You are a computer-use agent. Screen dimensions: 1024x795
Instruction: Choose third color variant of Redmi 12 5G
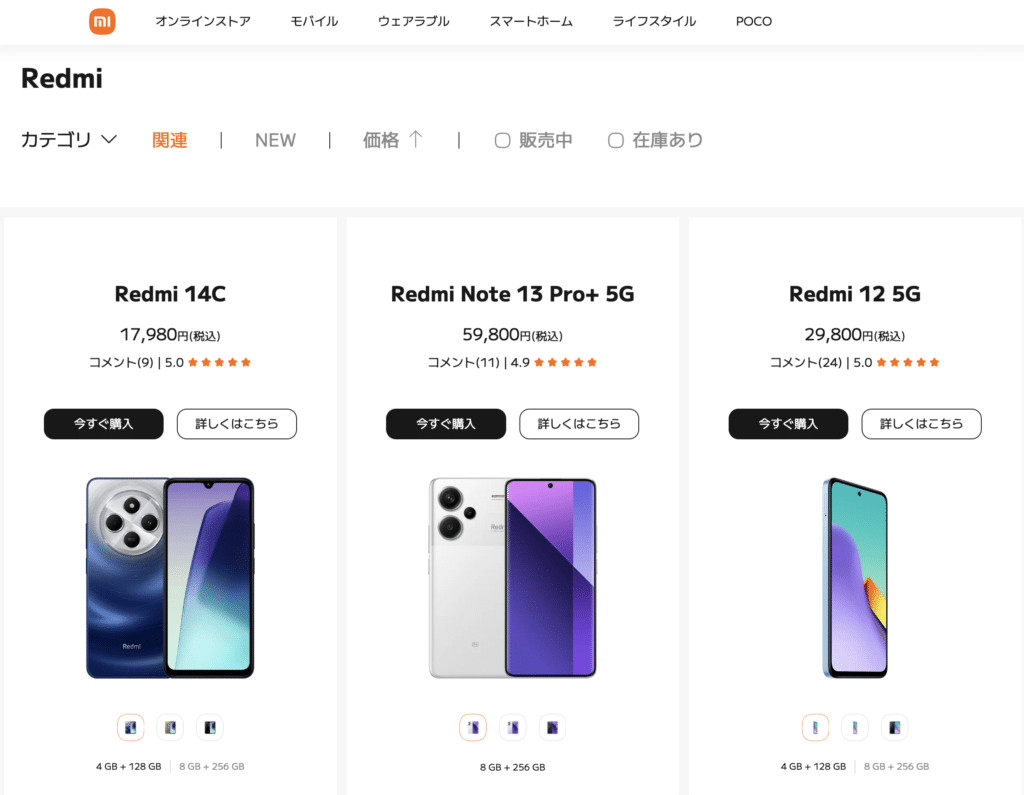coord(895,727)
